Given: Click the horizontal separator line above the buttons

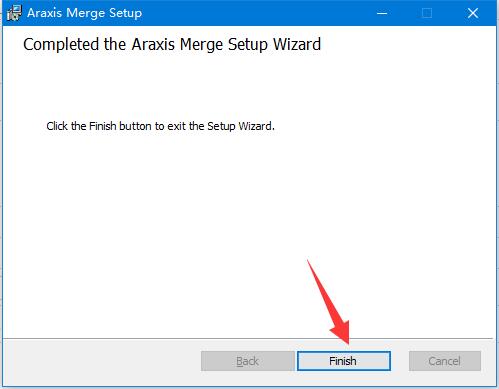Looking at the screenshot, I should pyautogui.click(x=248, y=339).
